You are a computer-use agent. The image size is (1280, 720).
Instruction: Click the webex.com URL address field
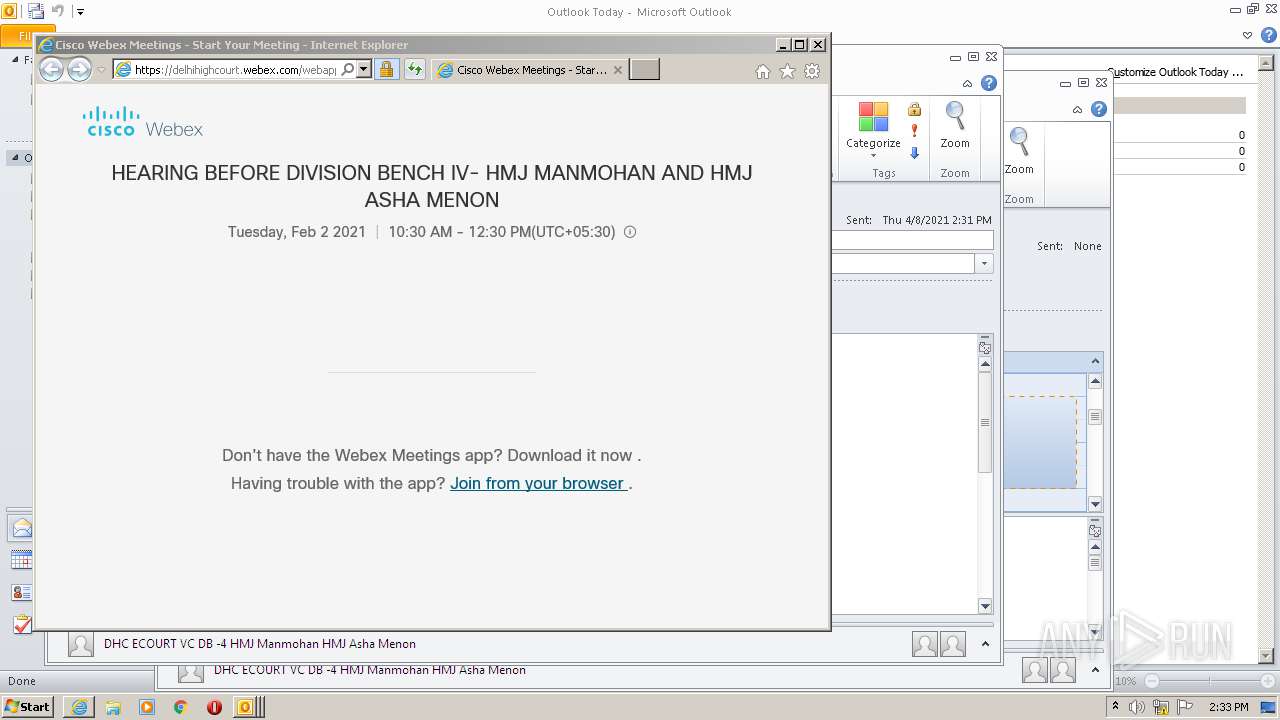tap(235, 70)
